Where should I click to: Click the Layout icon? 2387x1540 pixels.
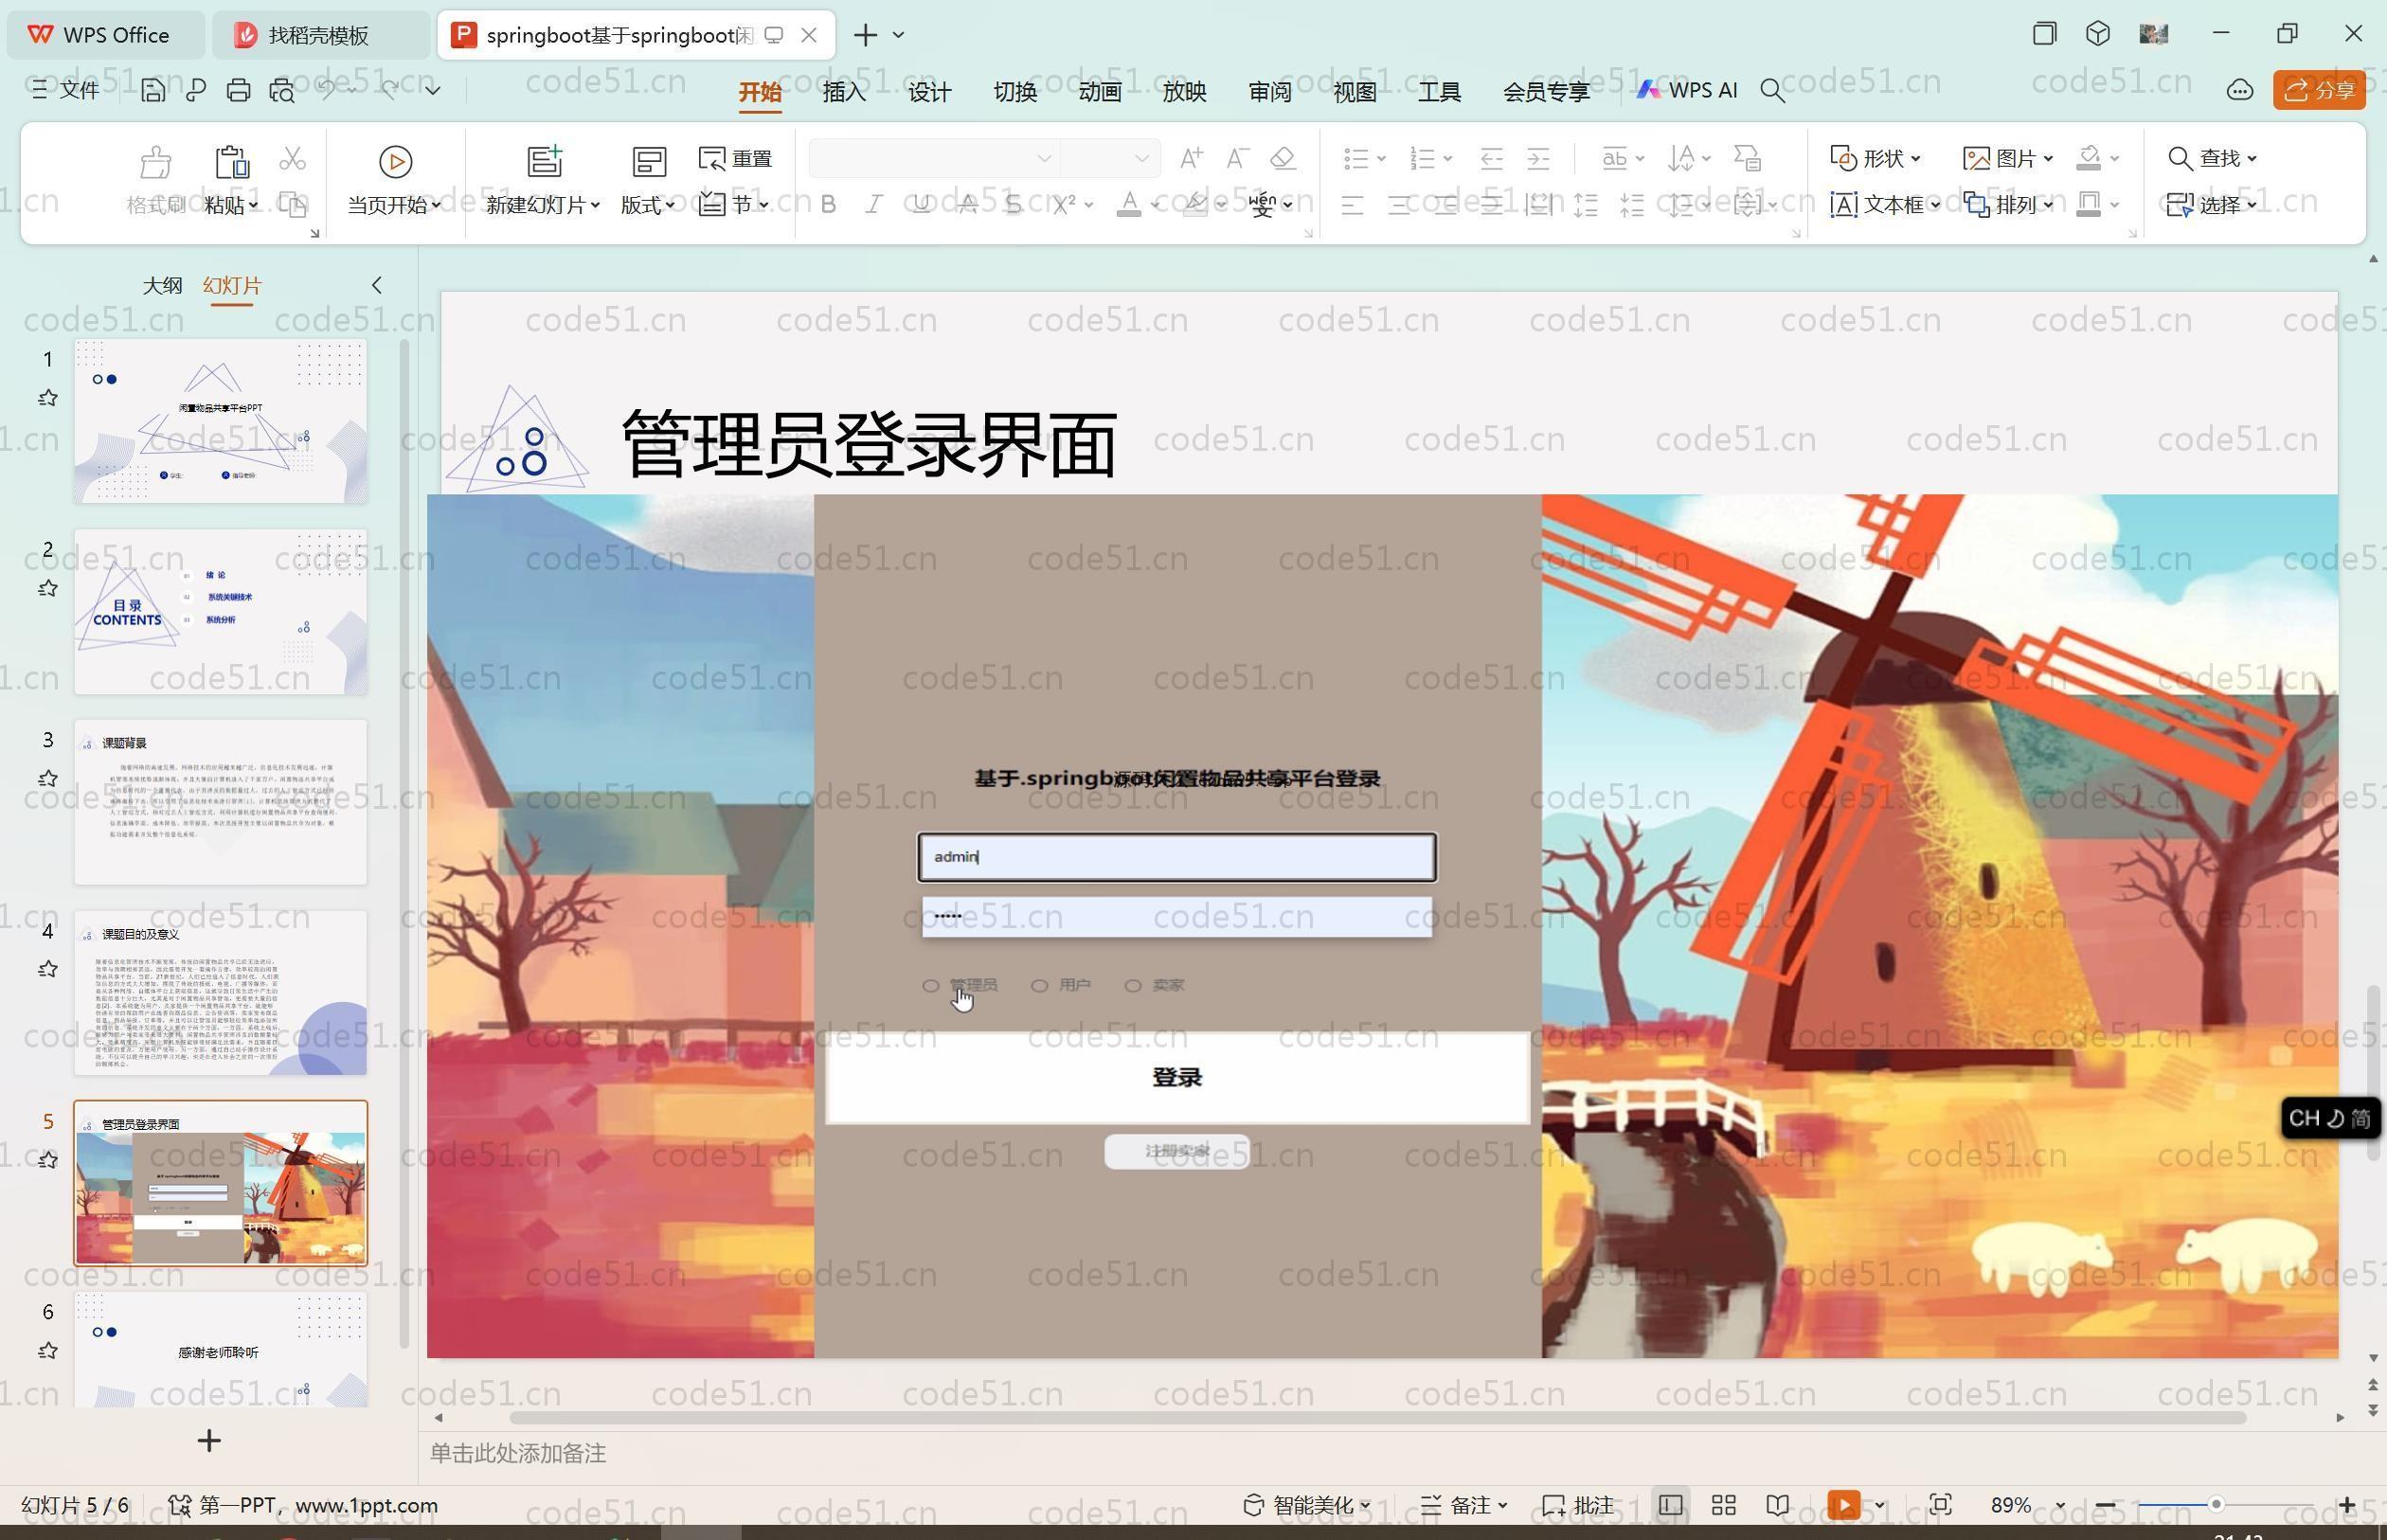tap(648, 161)
